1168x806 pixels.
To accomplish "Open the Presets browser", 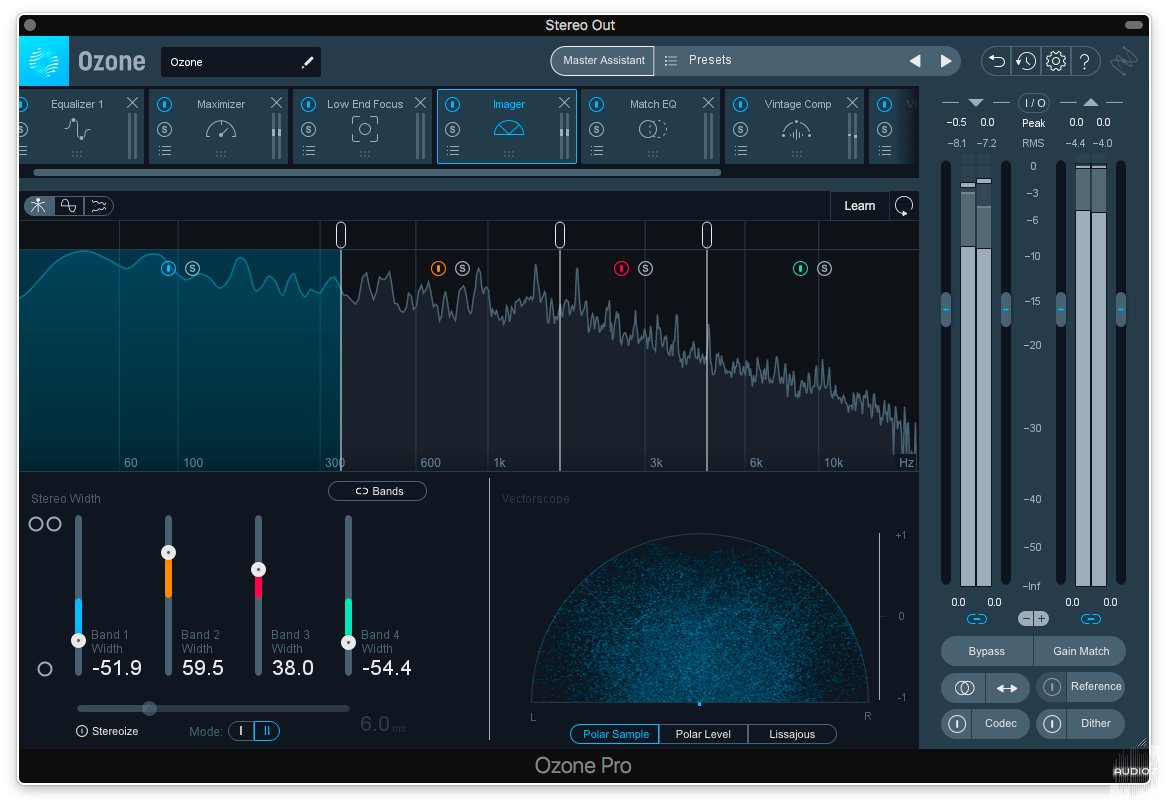I will coord(710,60).
